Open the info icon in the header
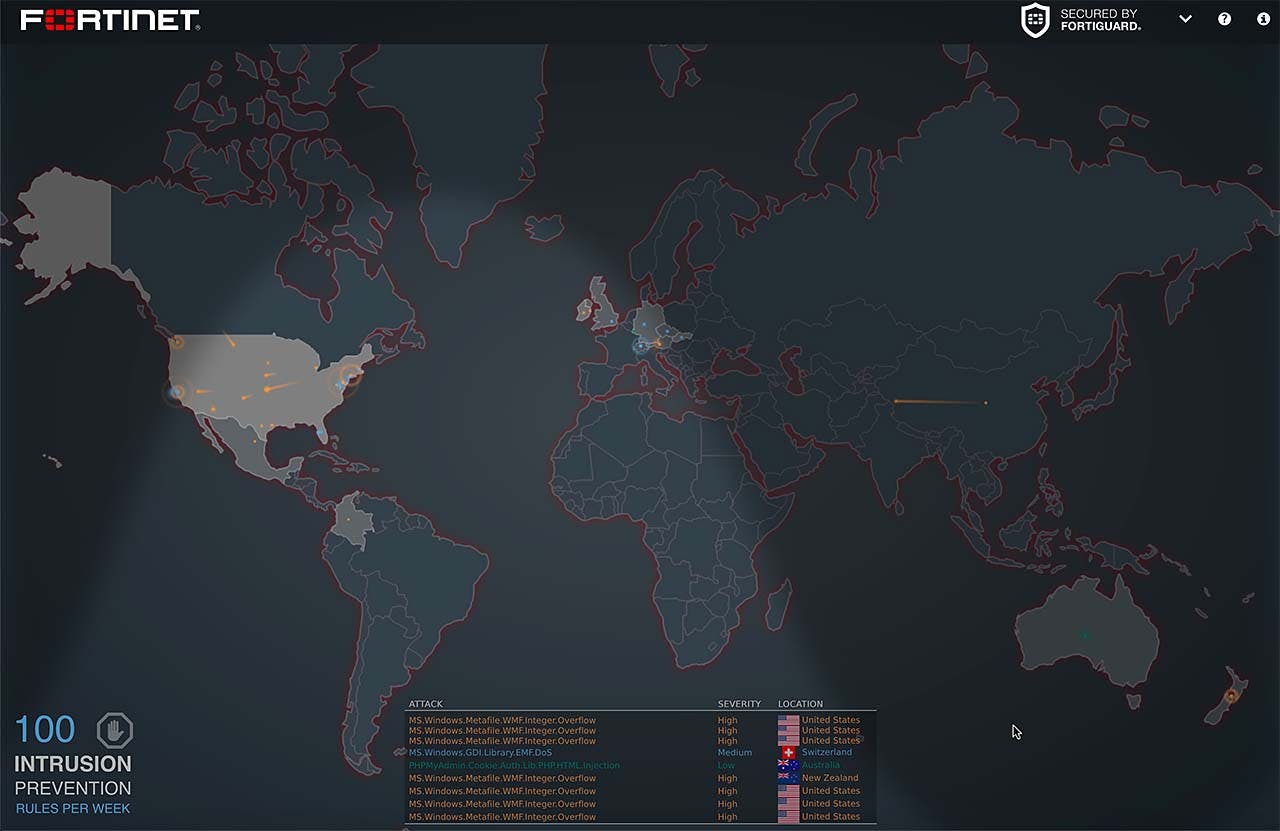This screenshot has width=1280, height=831. (x=1262, y=19)
